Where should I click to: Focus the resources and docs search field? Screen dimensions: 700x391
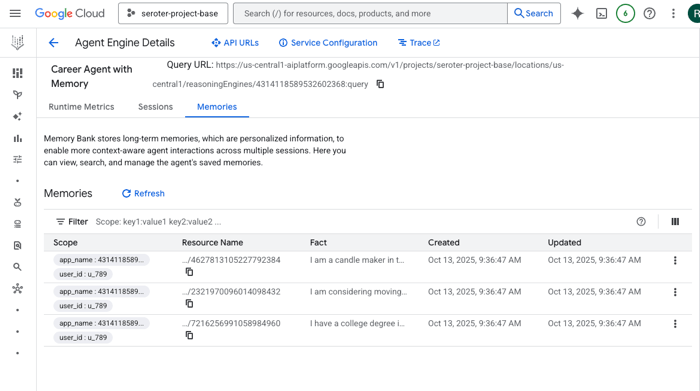tap(371, 13)
